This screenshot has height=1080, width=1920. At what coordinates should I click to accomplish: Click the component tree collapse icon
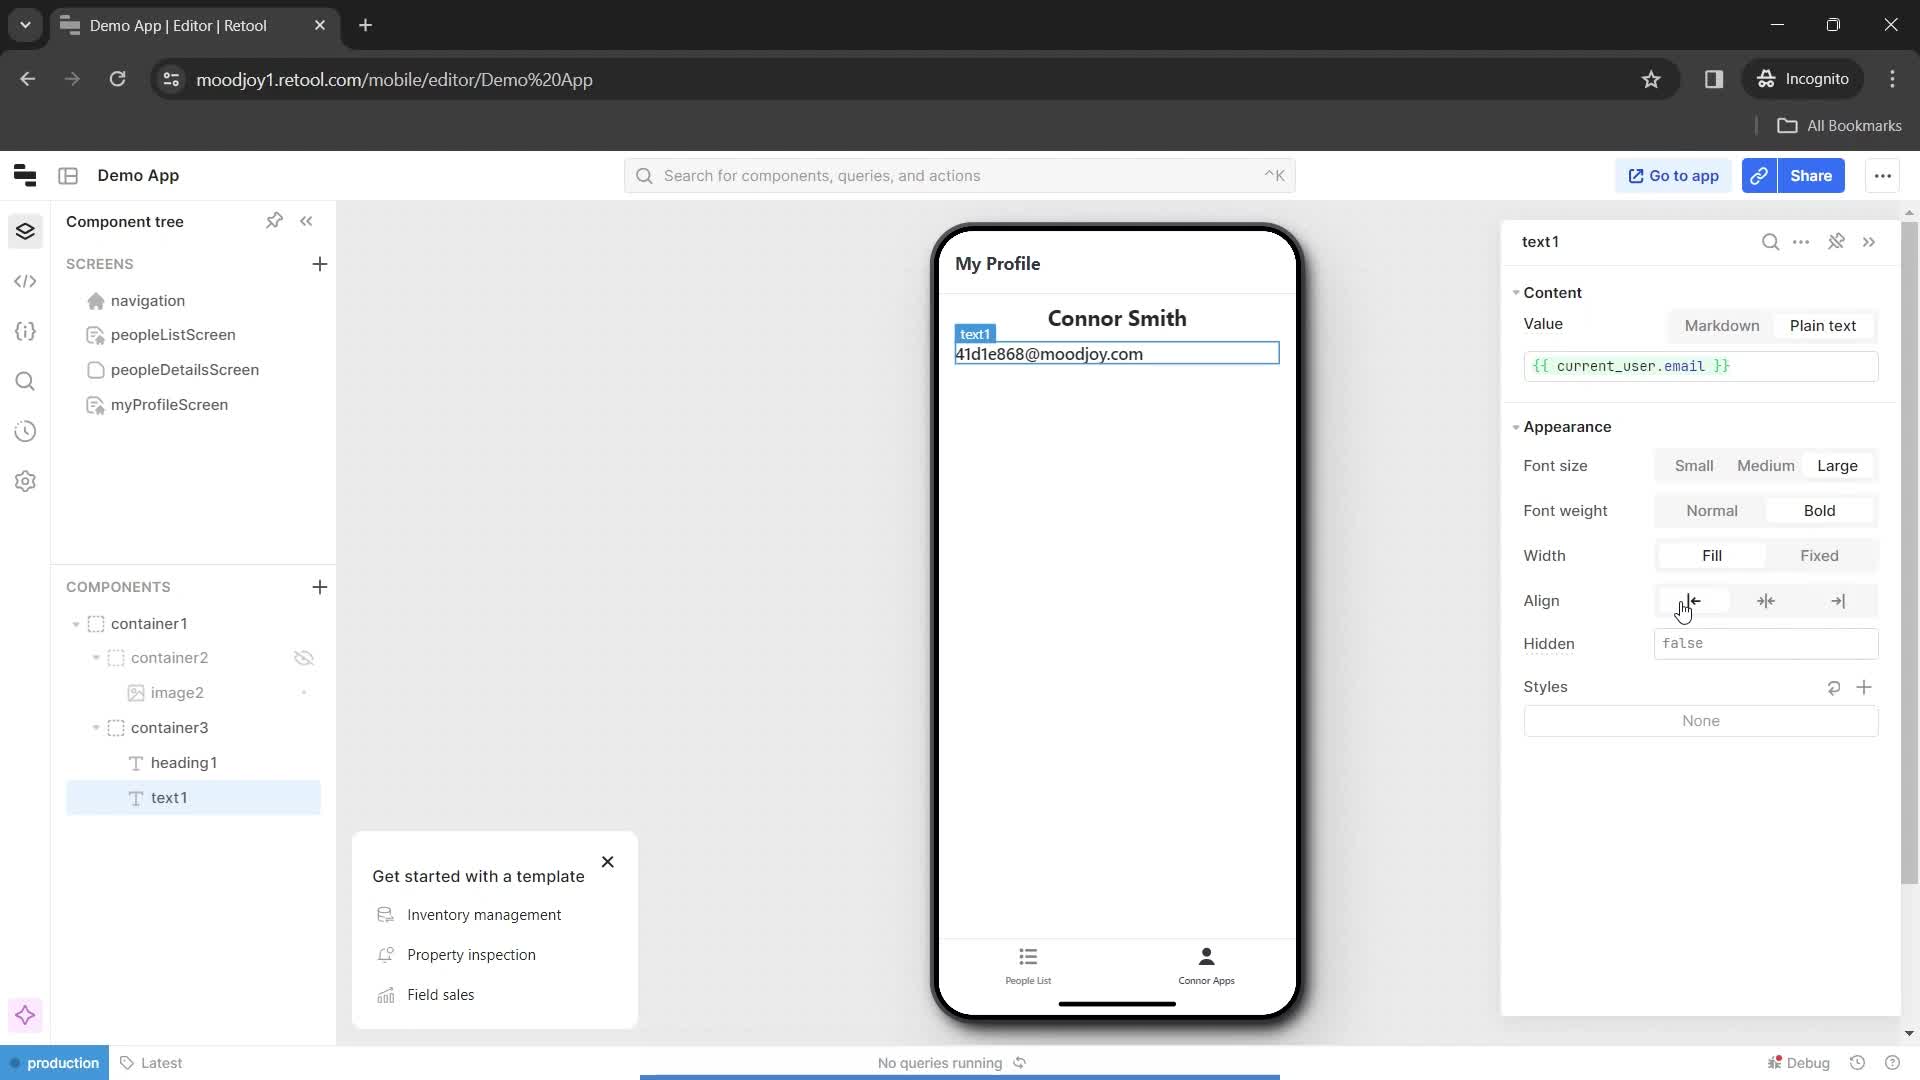pos(306,220)
